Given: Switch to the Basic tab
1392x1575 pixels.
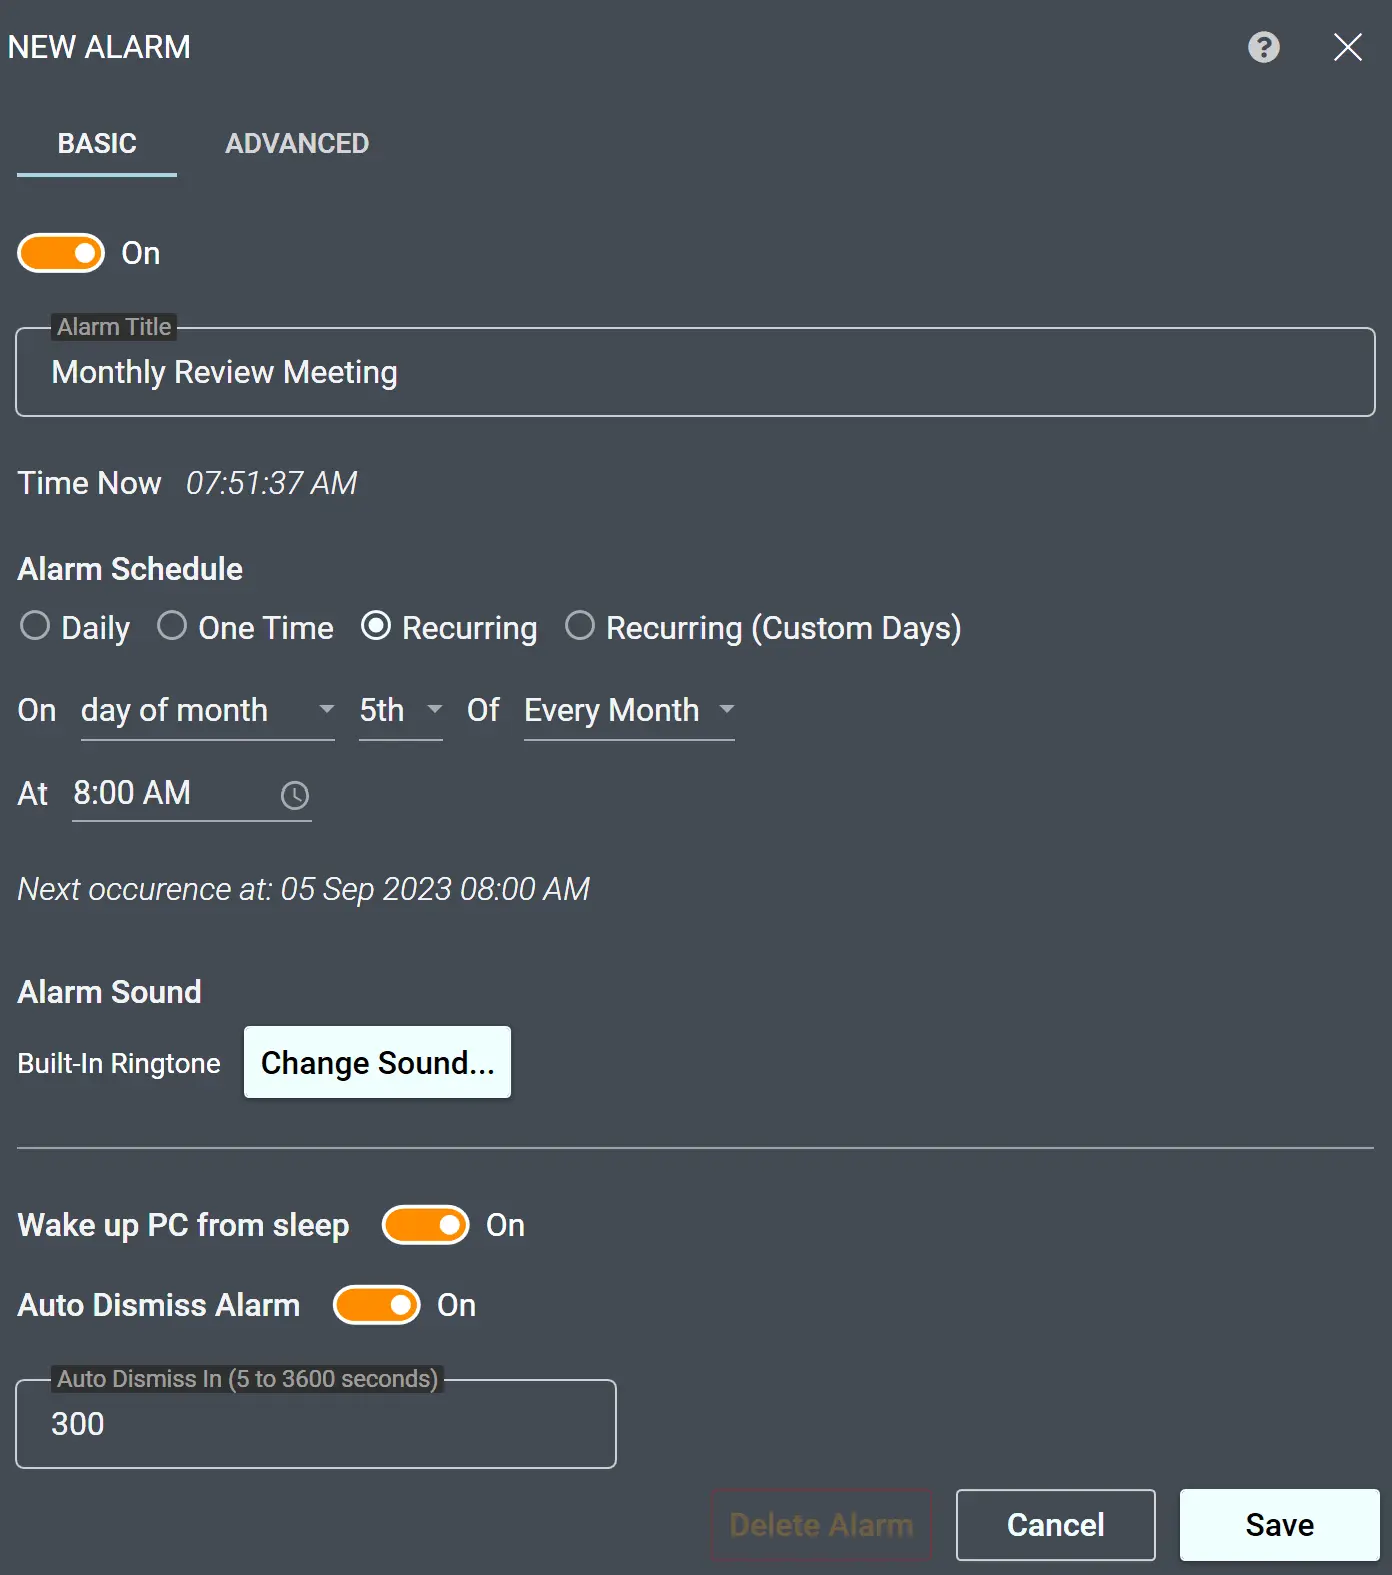Looking at the screenshot, I should [97, 144].
